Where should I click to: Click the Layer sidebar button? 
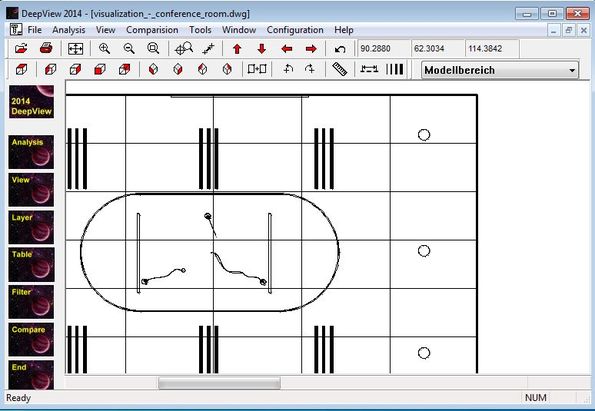[x=31, y=227]
